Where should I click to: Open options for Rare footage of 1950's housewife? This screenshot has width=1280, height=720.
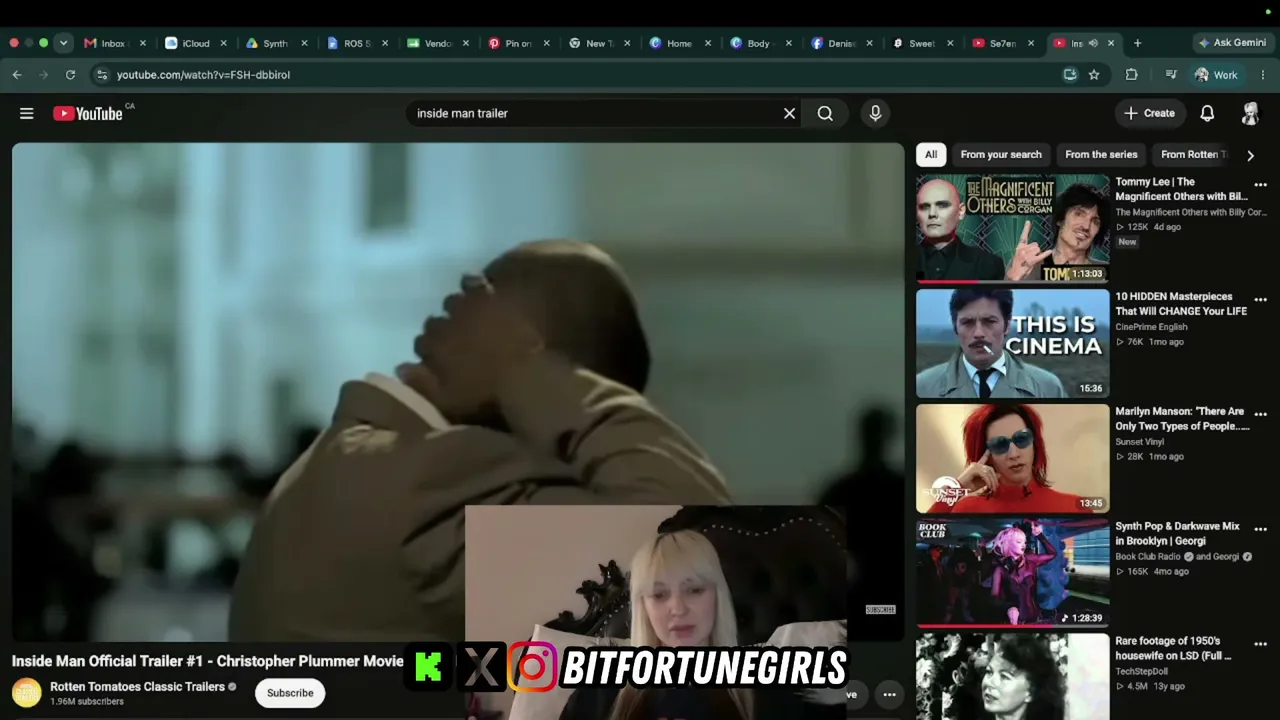pyautogui.click(x=1260, y=644)
